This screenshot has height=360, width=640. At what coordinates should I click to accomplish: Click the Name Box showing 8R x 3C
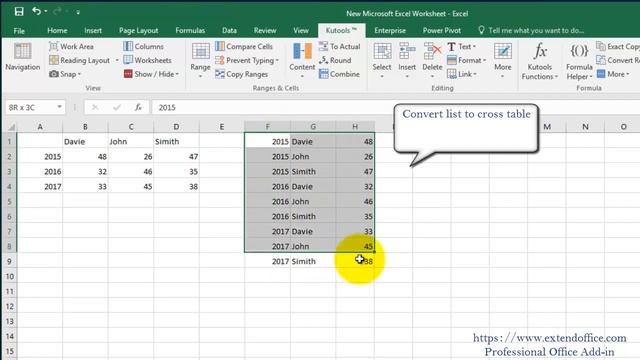click(31, 107)
